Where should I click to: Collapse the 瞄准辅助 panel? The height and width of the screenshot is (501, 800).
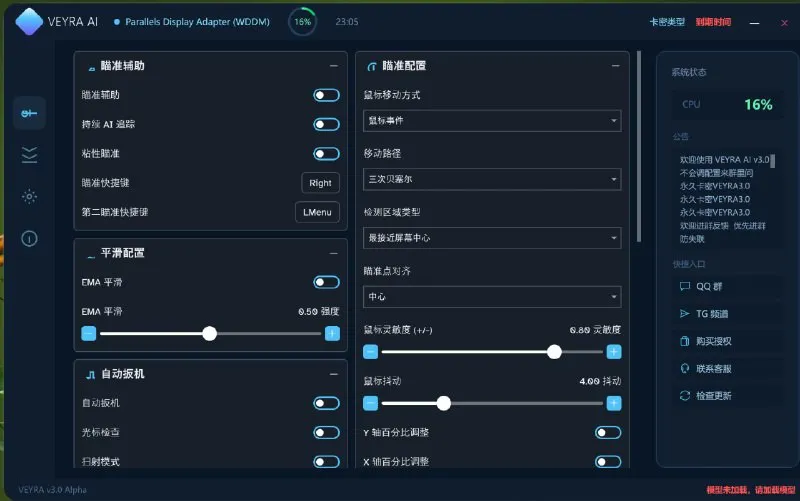click(334, 66)
